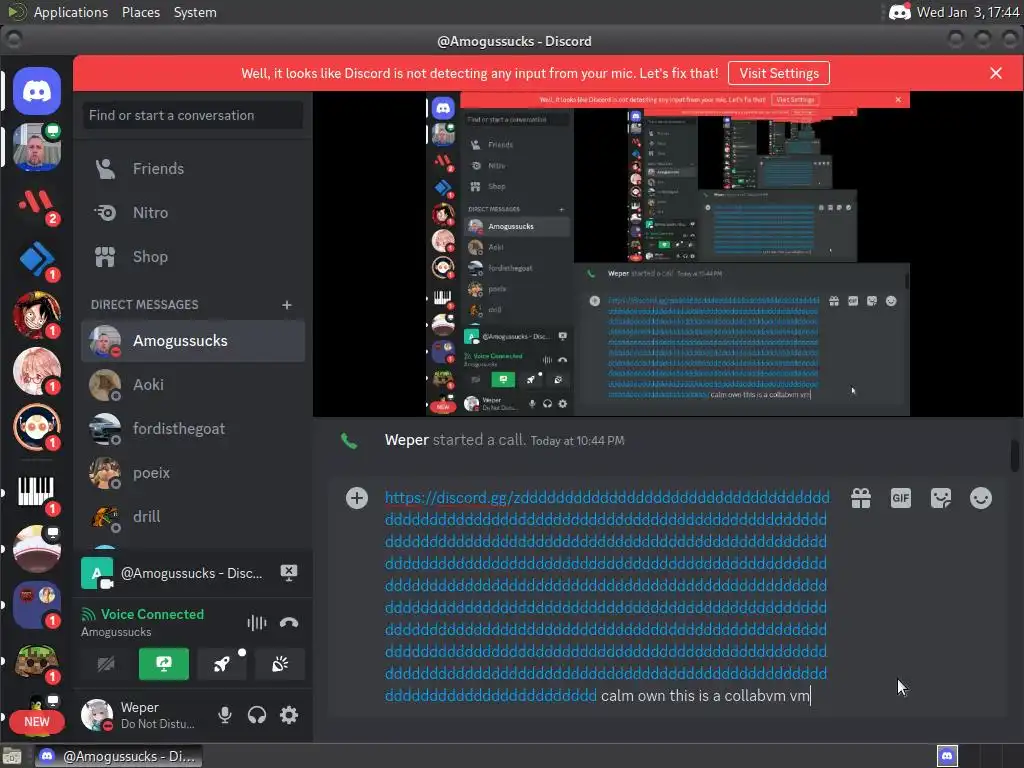Jump to NEW unread servers pill
Screen dimensions: 1024x768
37,722
